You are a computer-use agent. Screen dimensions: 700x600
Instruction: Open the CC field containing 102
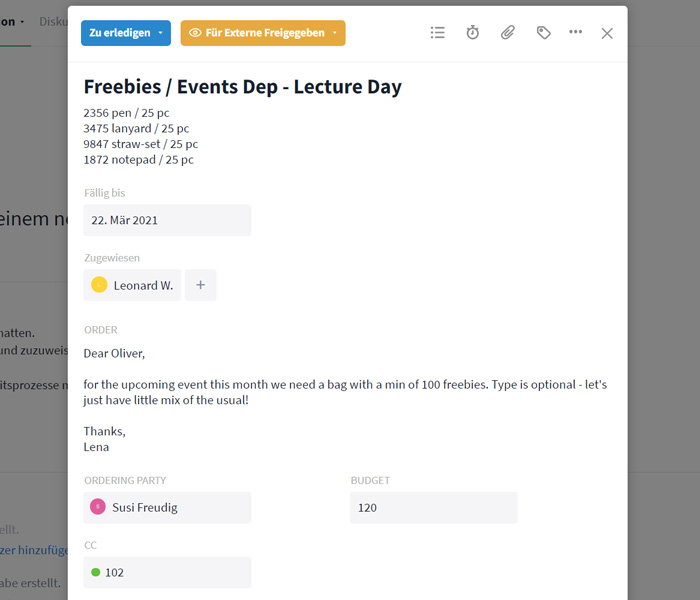(x=167, y=572)
